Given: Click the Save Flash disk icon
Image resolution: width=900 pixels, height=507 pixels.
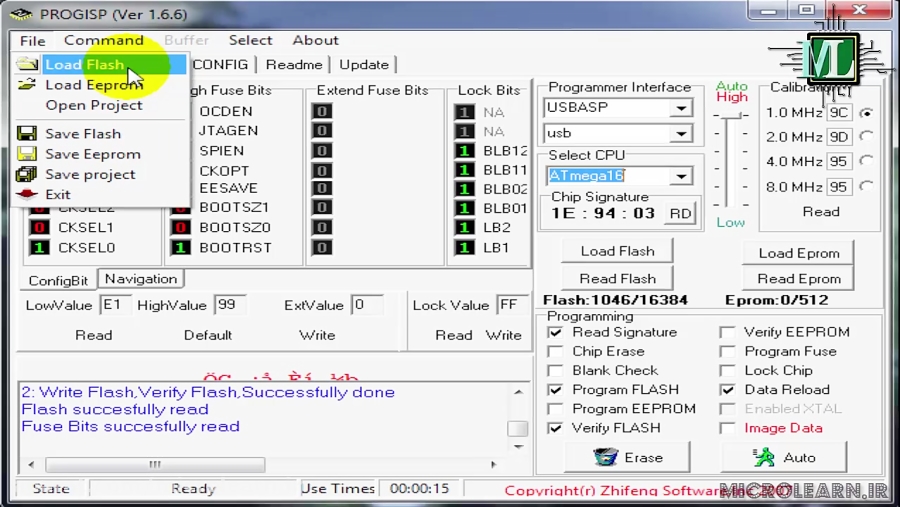Looking at the screenshot, I should click(x=27, y=134).
